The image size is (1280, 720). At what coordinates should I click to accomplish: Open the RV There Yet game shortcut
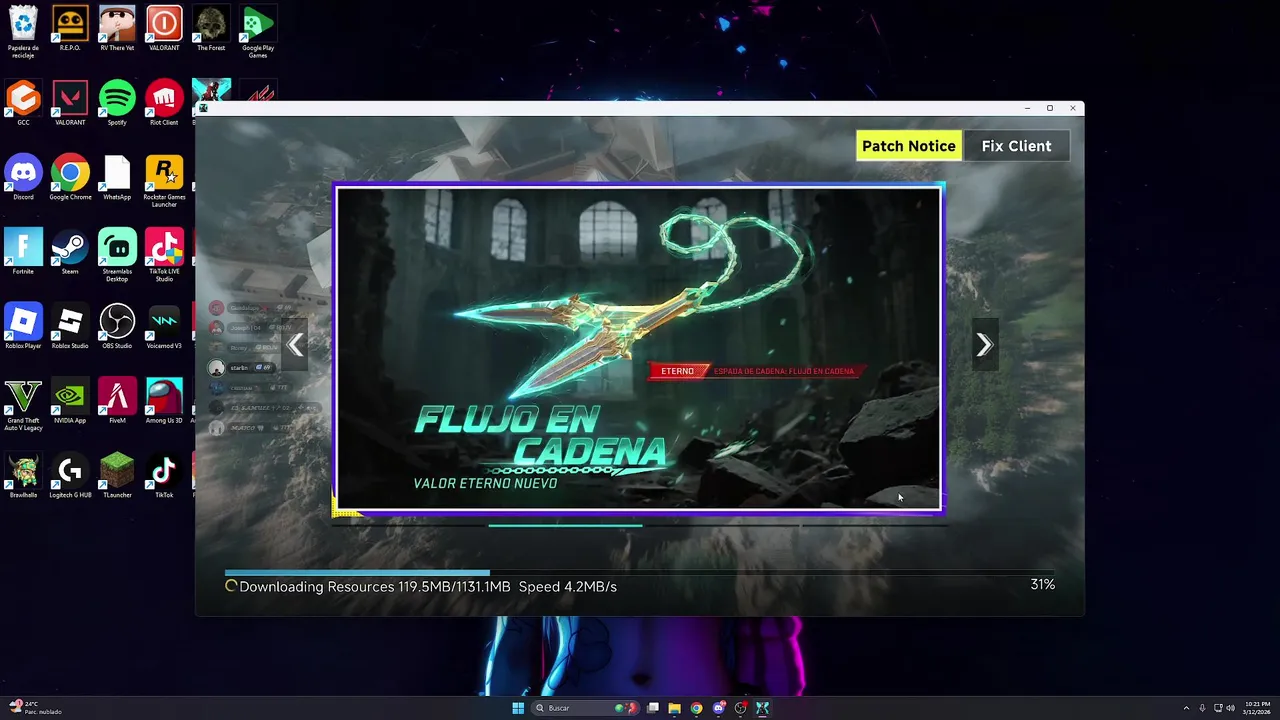[117, 28]
